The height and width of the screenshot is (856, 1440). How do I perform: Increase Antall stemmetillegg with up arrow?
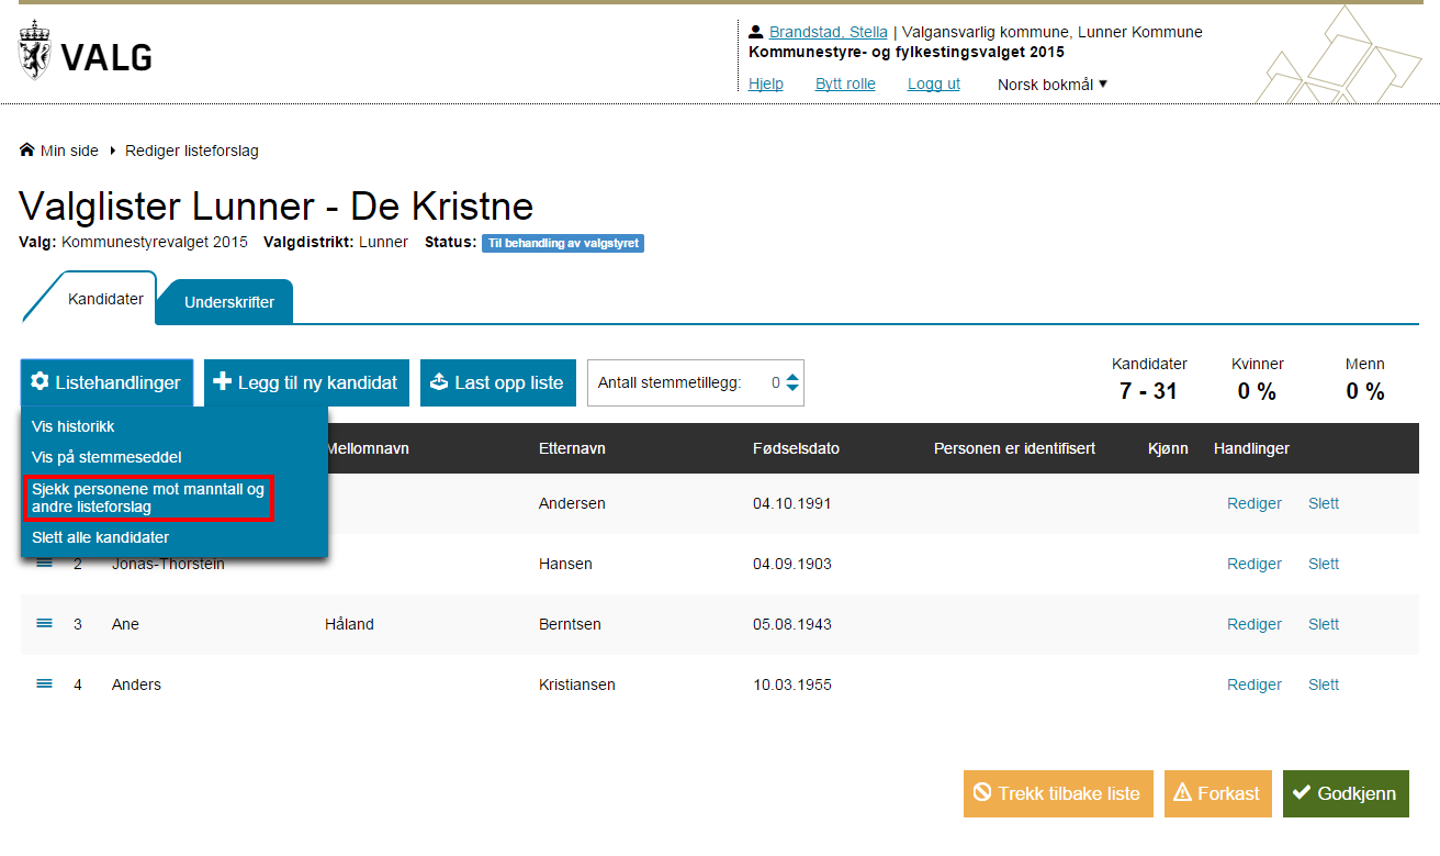click(x=792, y=377)
